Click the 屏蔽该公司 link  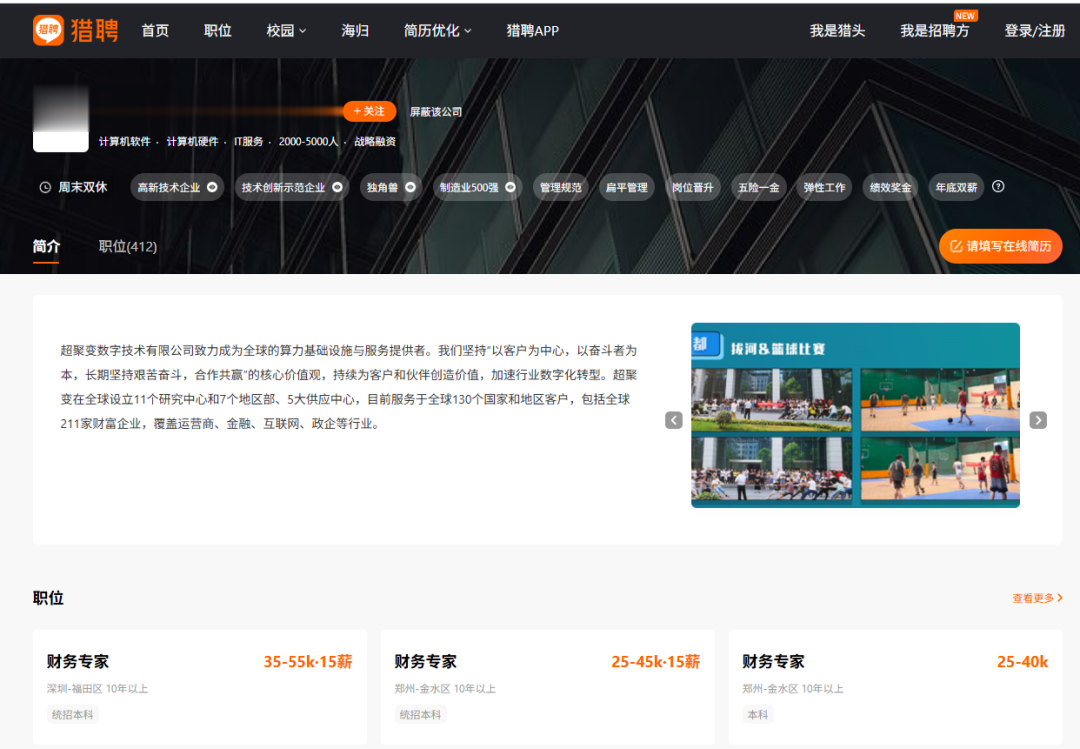point(433,112)
